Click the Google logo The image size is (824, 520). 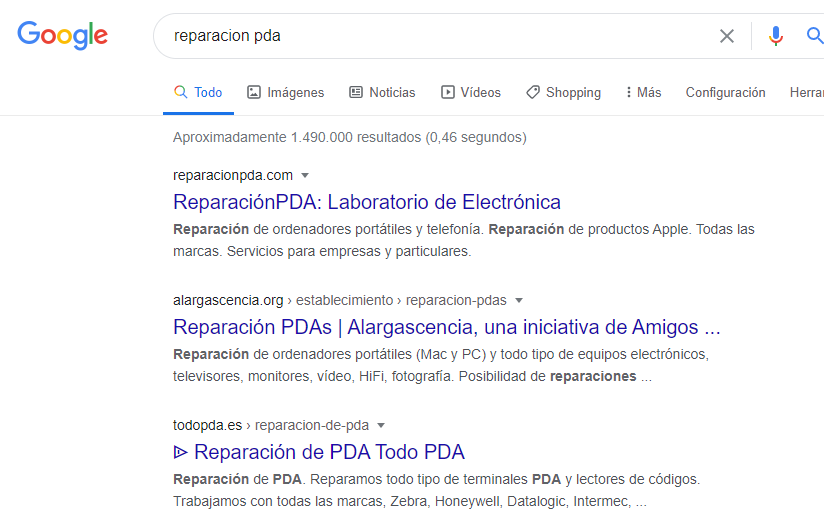[63, 36]
